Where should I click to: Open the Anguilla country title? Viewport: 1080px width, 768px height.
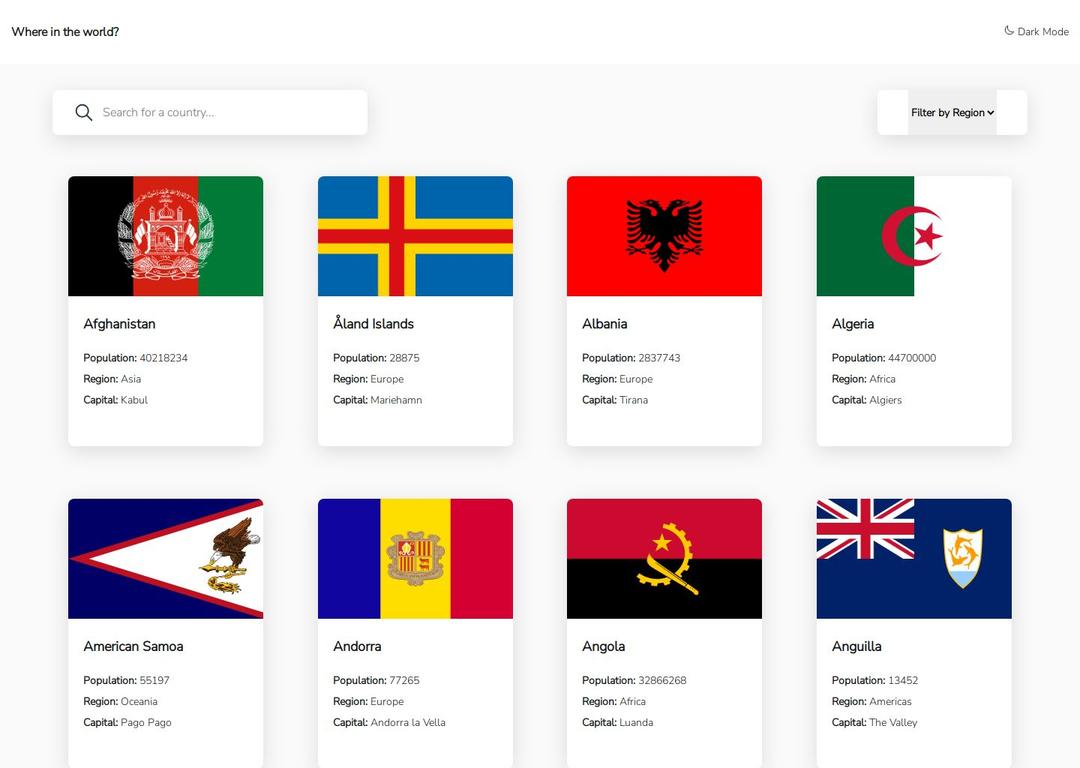click(856, 646)
